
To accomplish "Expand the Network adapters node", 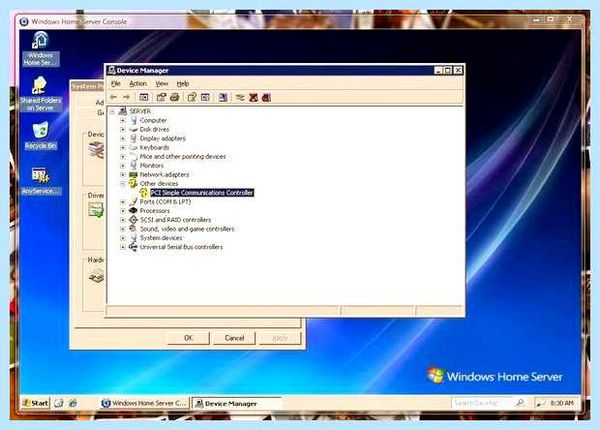I will pos(123,174).
